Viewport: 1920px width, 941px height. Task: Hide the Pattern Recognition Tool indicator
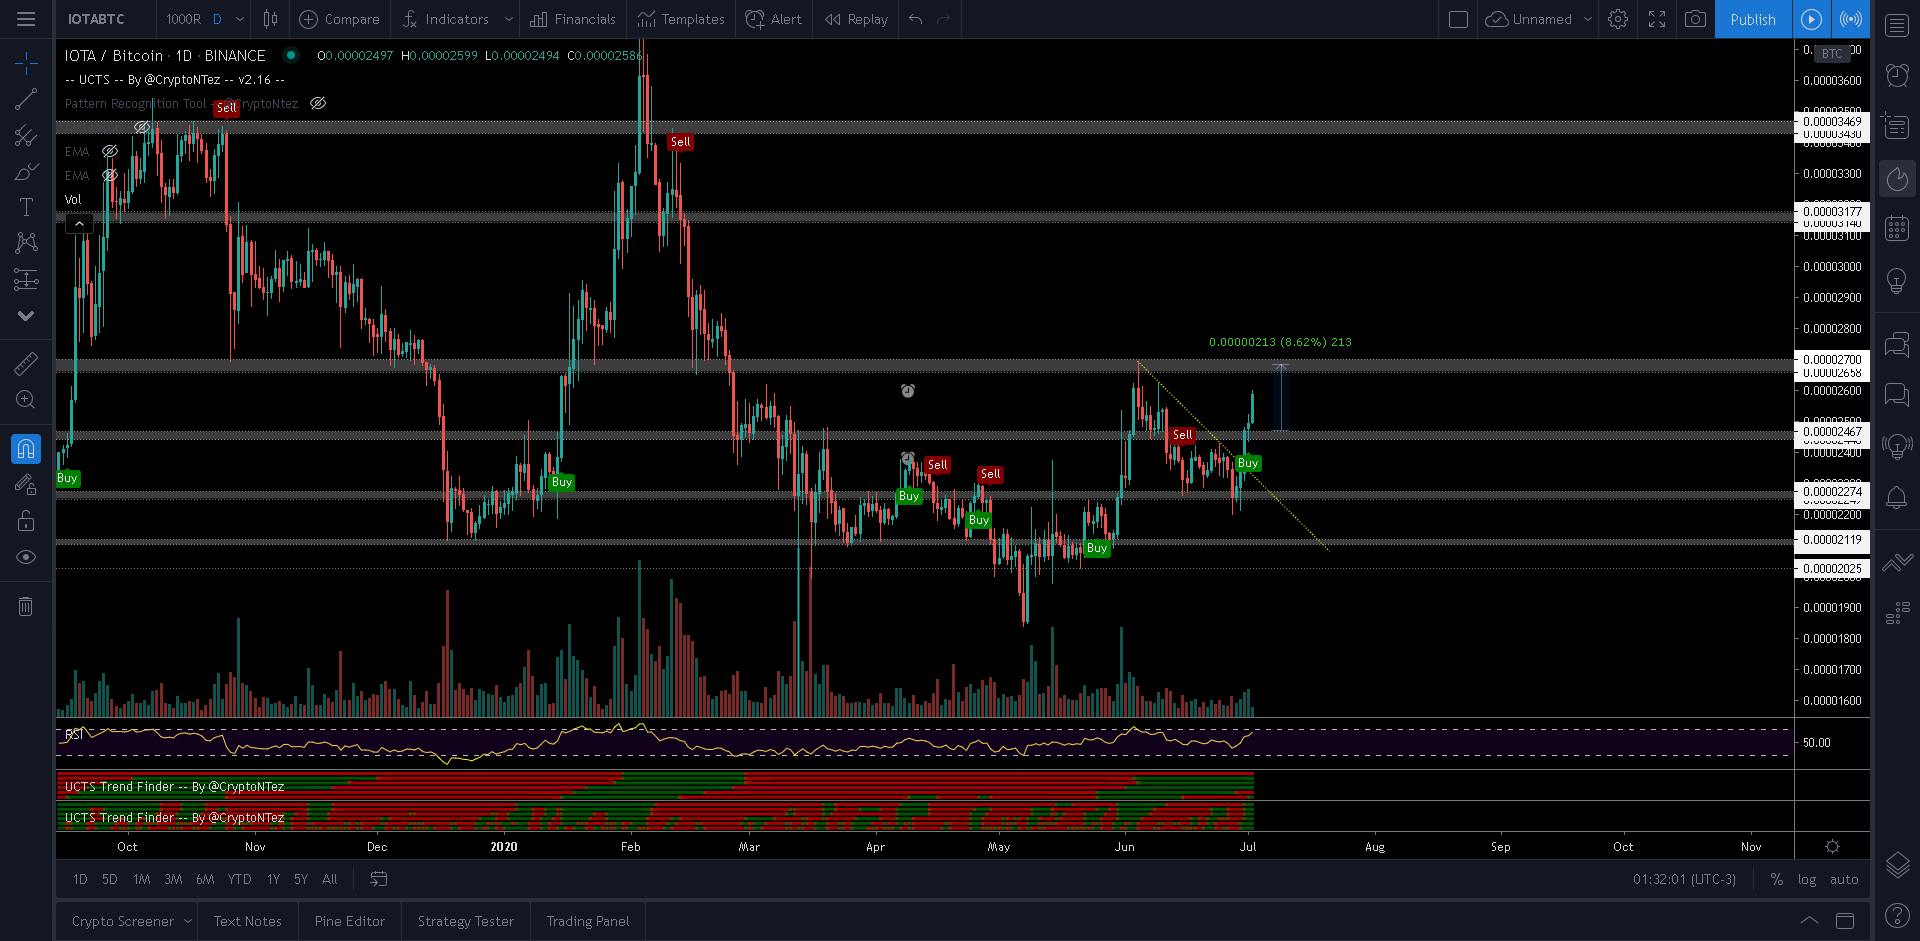(x=317, y=103)
